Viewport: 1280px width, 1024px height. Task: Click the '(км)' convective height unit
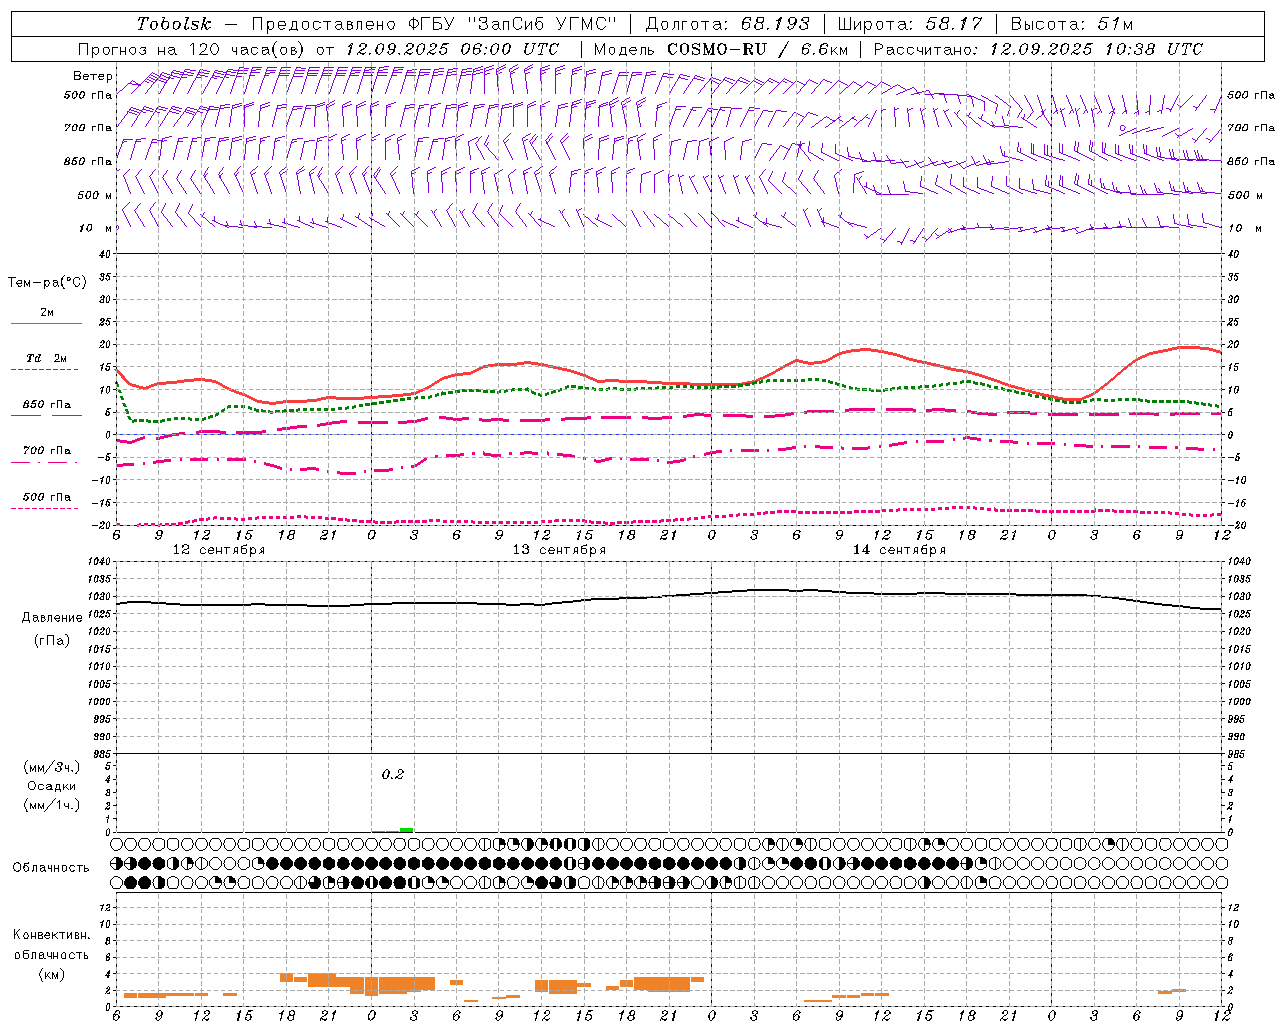[x=52, y=974]
